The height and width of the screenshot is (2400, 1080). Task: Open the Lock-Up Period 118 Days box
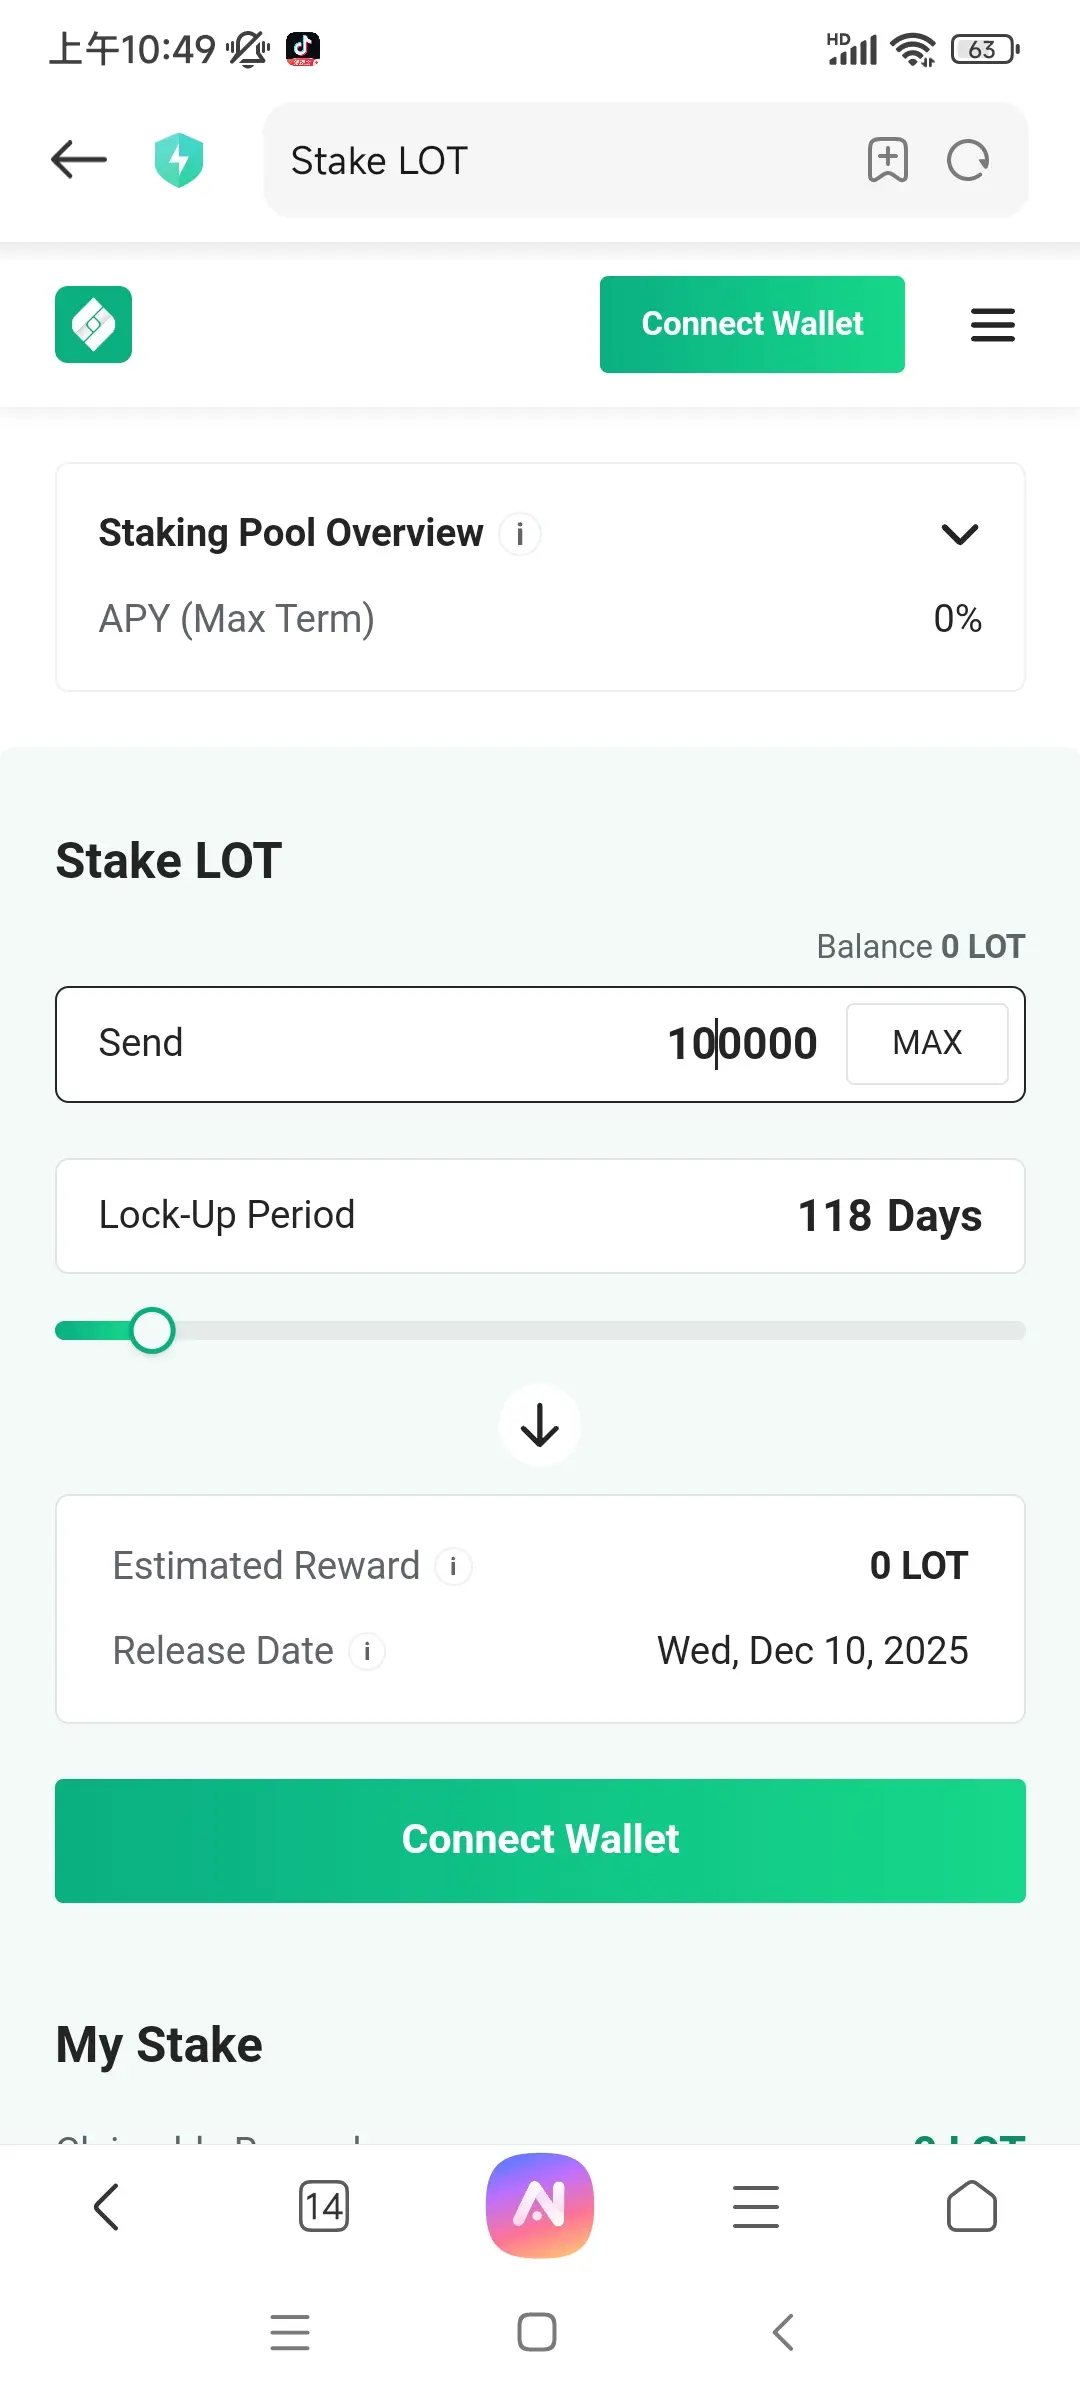pos(540,1216)
